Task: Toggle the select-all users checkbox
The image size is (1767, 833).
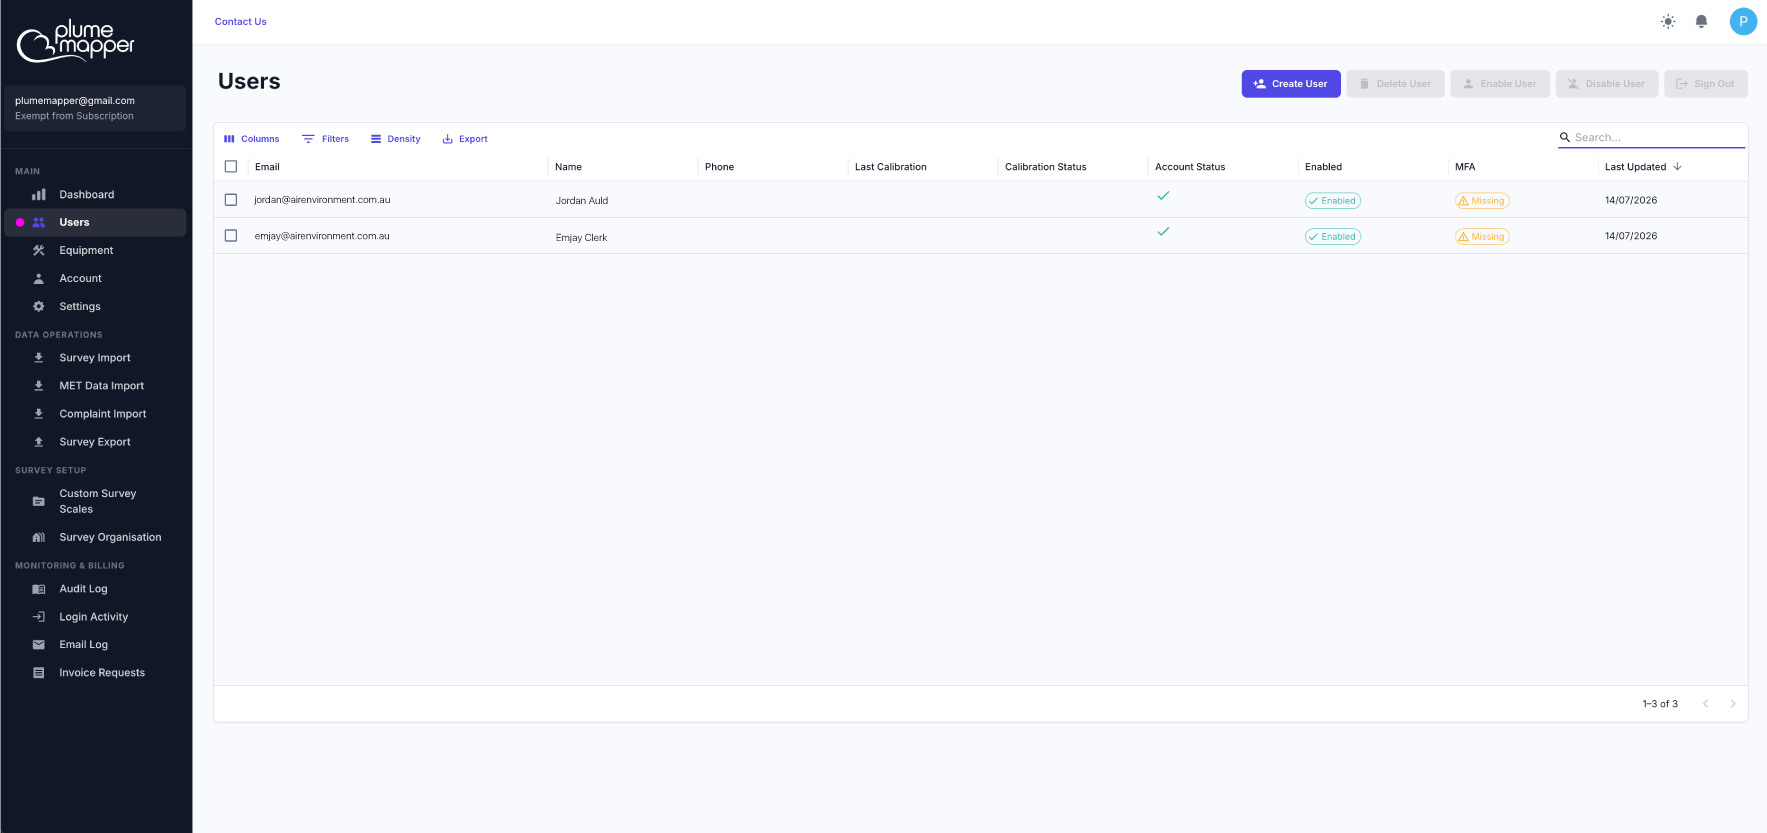Action: 231,167
